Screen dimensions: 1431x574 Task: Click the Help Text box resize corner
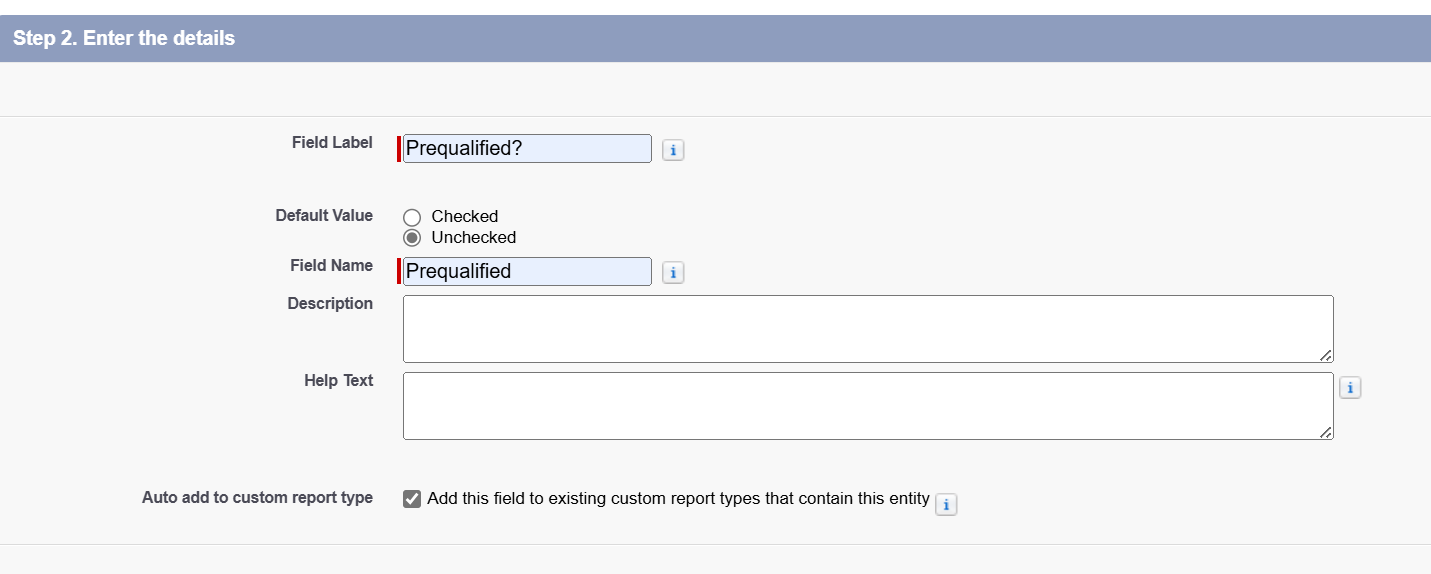coord(1326,432)
